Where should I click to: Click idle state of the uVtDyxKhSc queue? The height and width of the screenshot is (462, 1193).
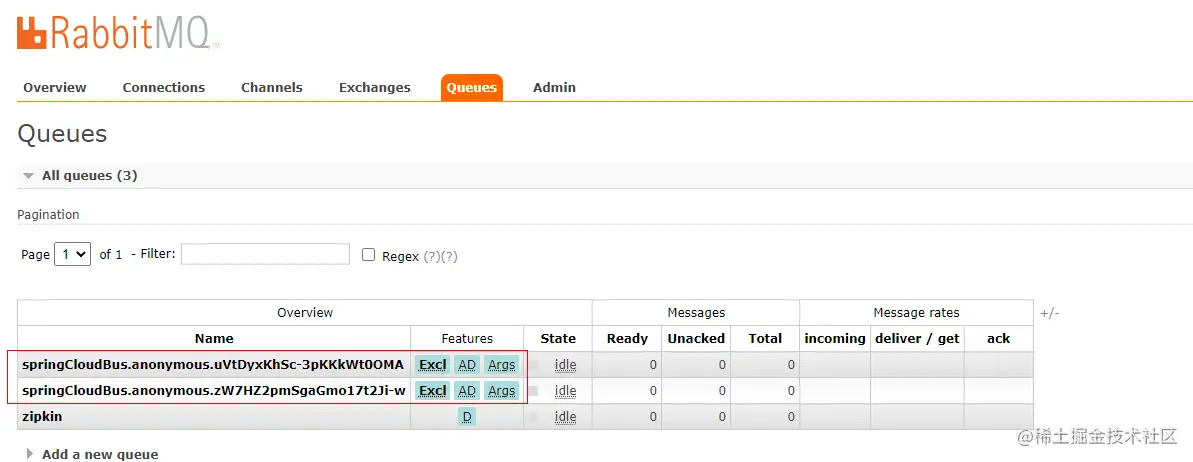[x=565, y=365]
